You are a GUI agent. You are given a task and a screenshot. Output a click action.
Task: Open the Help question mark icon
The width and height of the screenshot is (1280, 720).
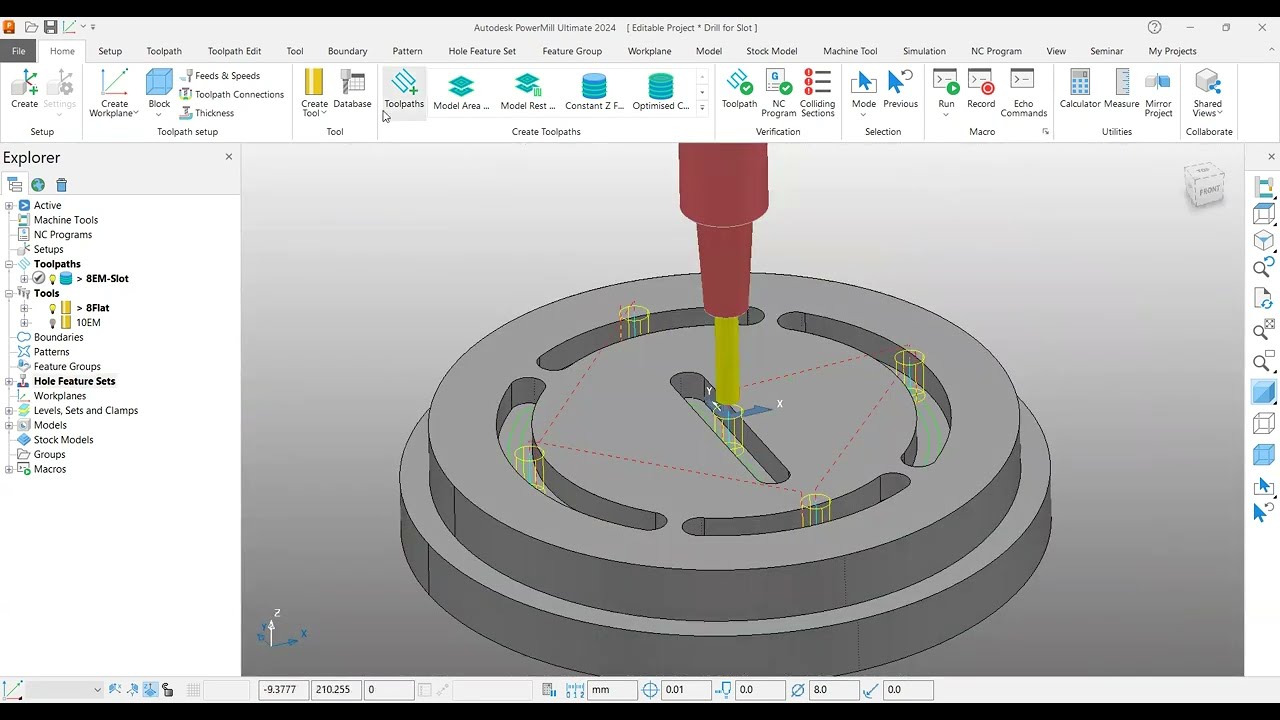click(1155, 27)
